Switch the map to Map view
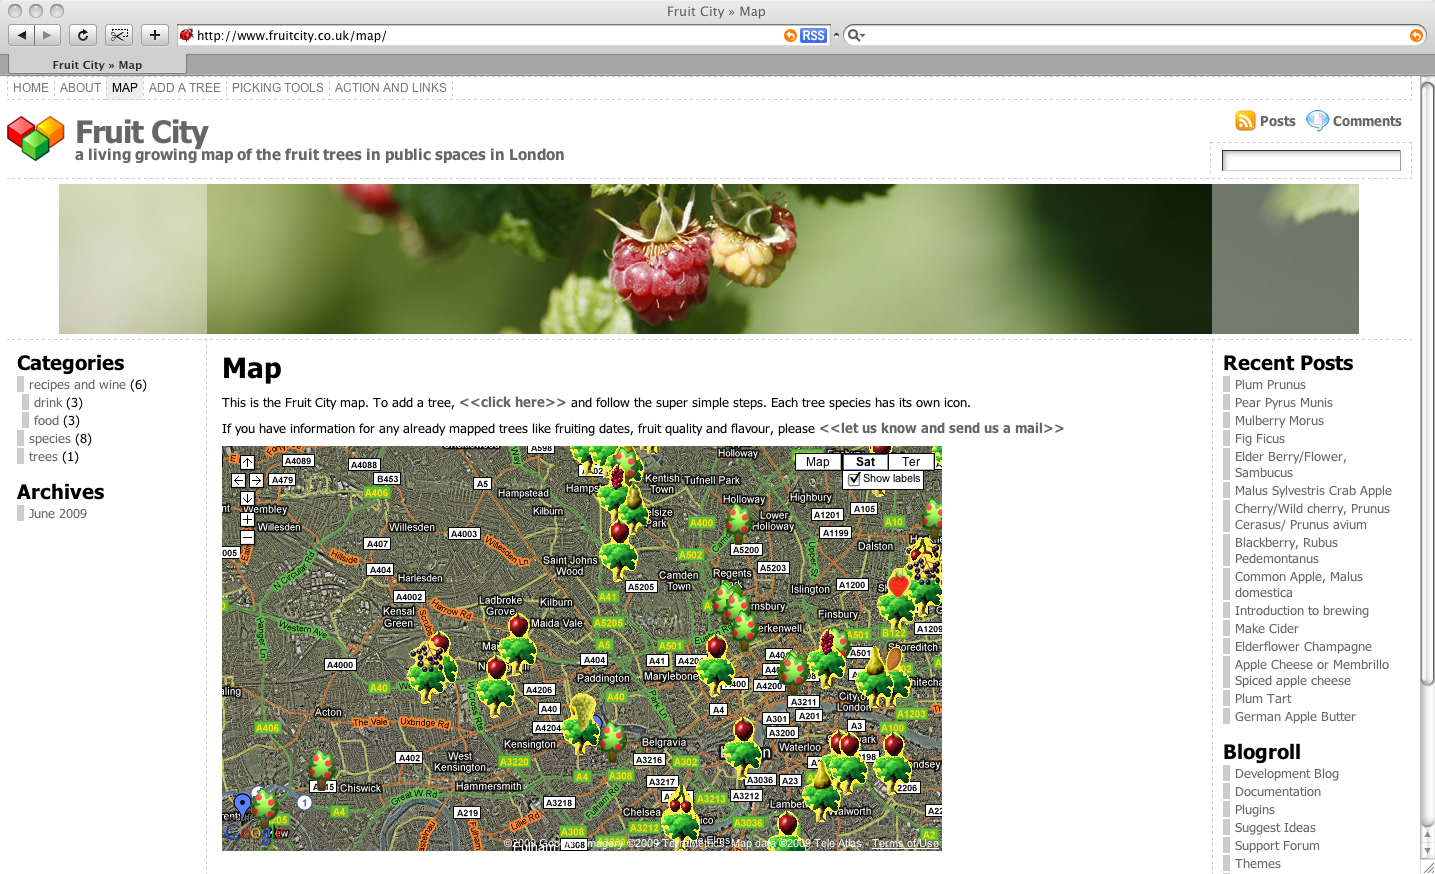1435x874 pixels. pyautogui.click(x=817, y=461)
